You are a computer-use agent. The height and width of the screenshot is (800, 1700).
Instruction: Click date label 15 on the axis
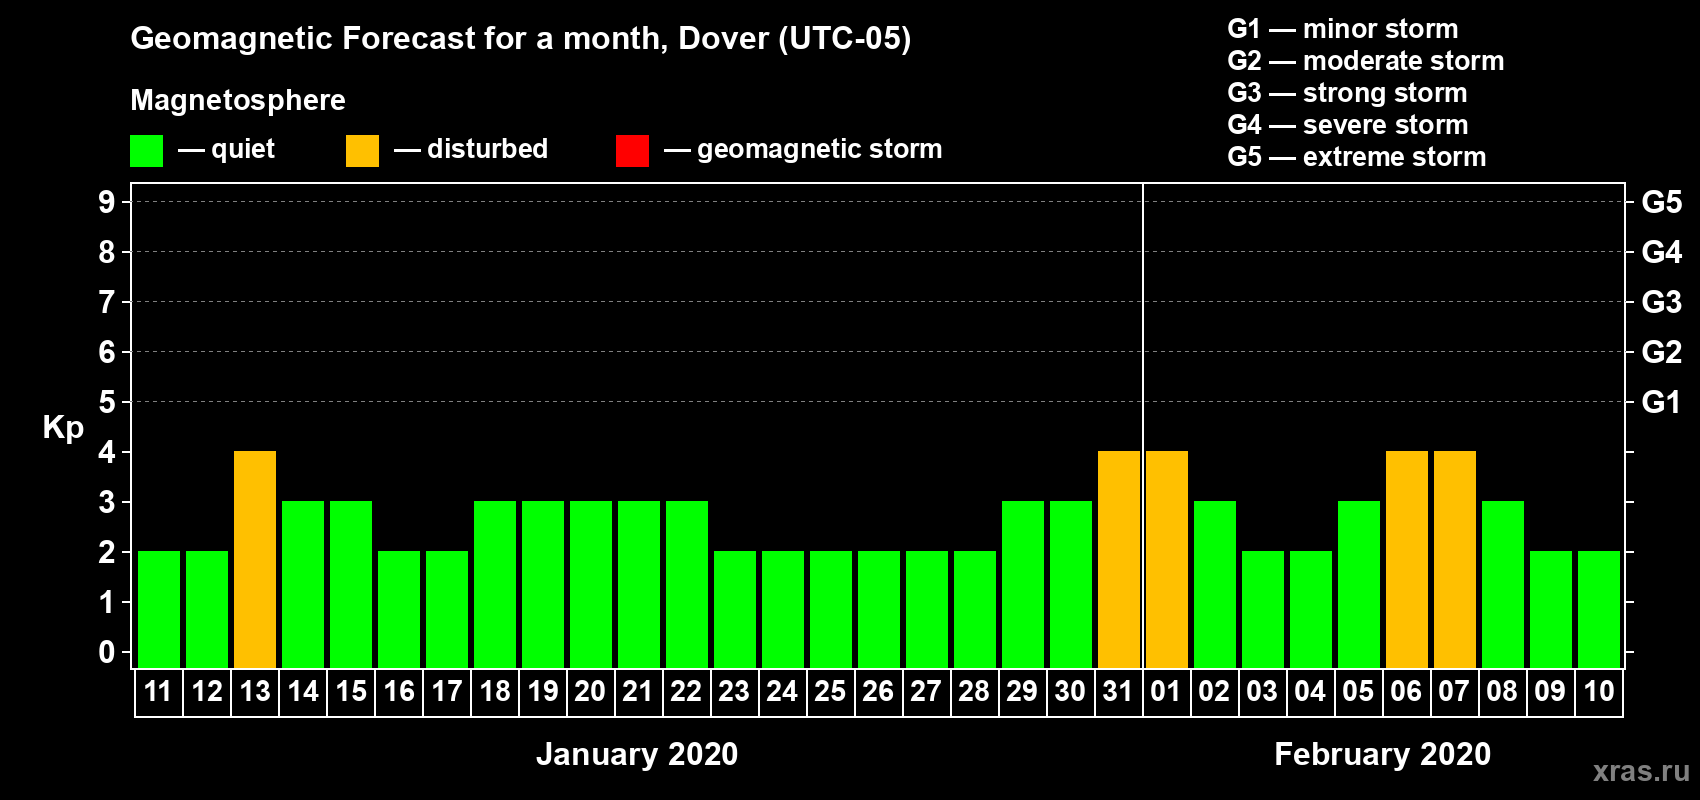[x=351, y=692]
